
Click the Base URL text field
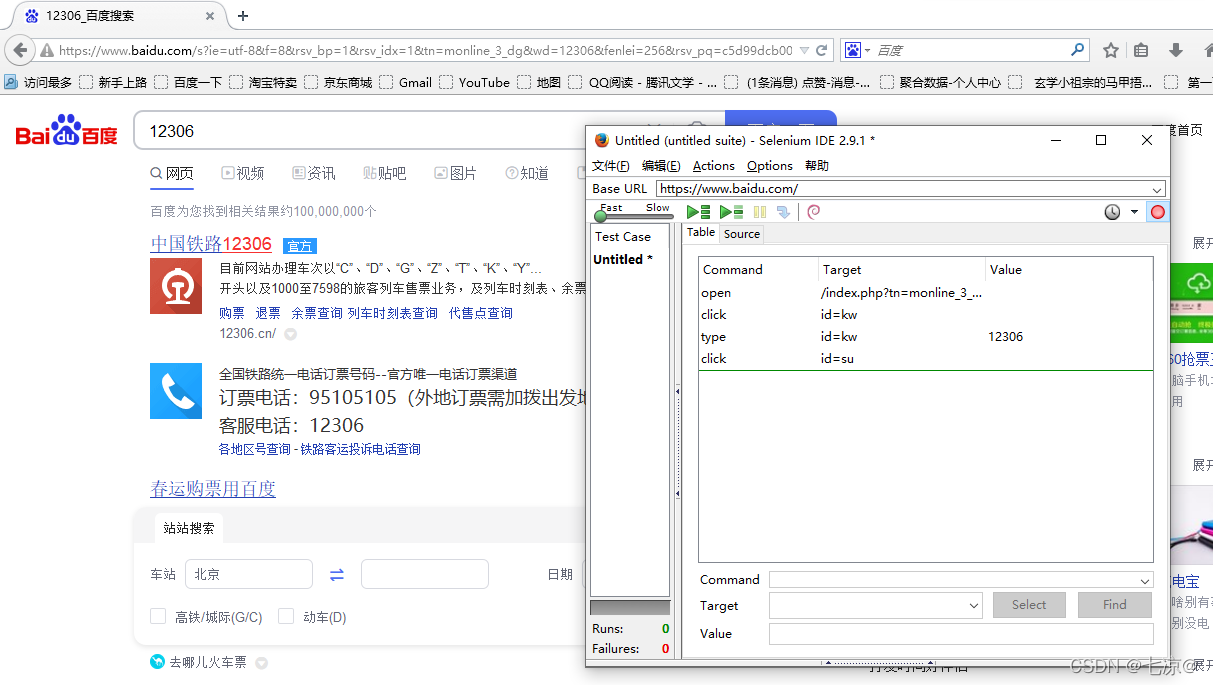(903, 189)
